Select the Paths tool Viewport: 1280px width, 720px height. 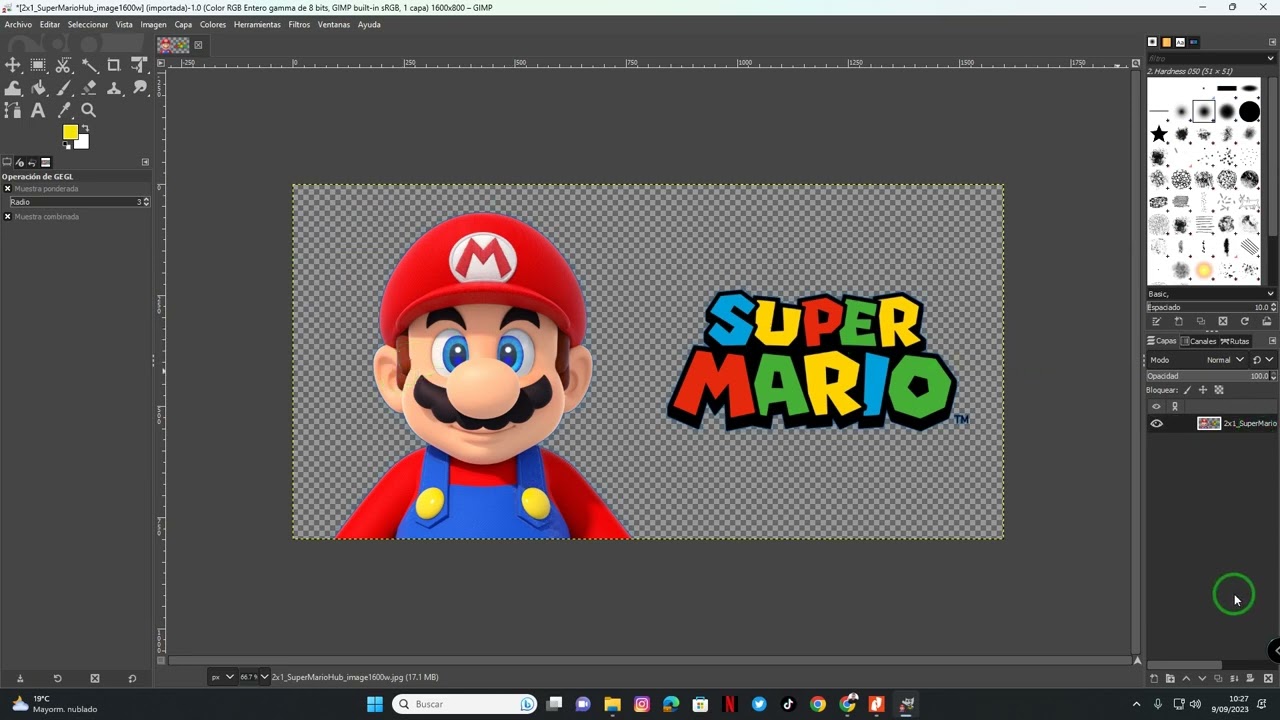click(13, 111)
